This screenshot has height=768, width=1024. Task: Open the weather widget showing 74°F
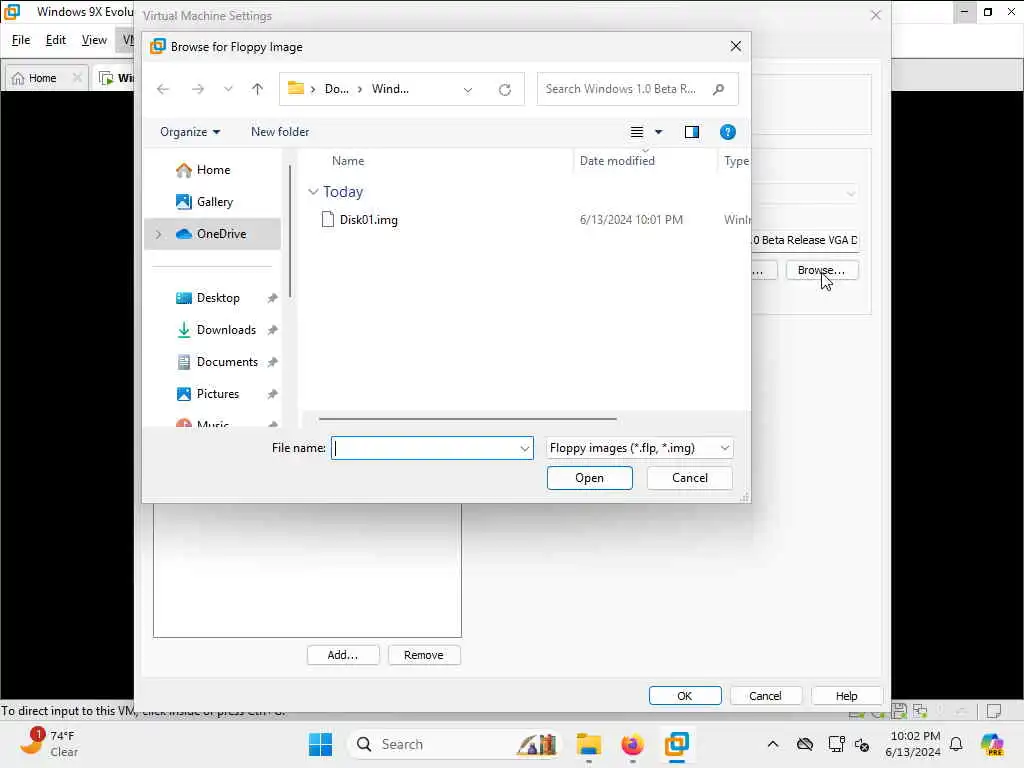tap(49, 743)
